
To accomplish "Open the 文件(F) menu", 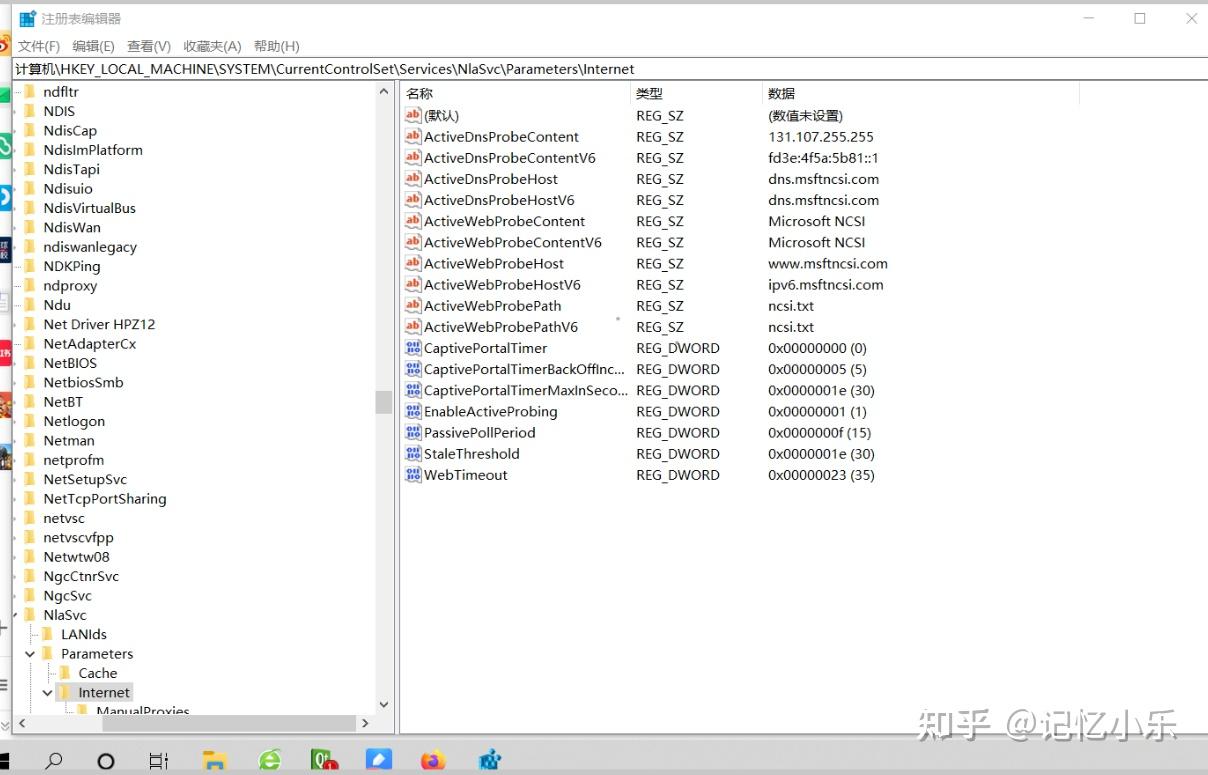I will click(39, 46).
